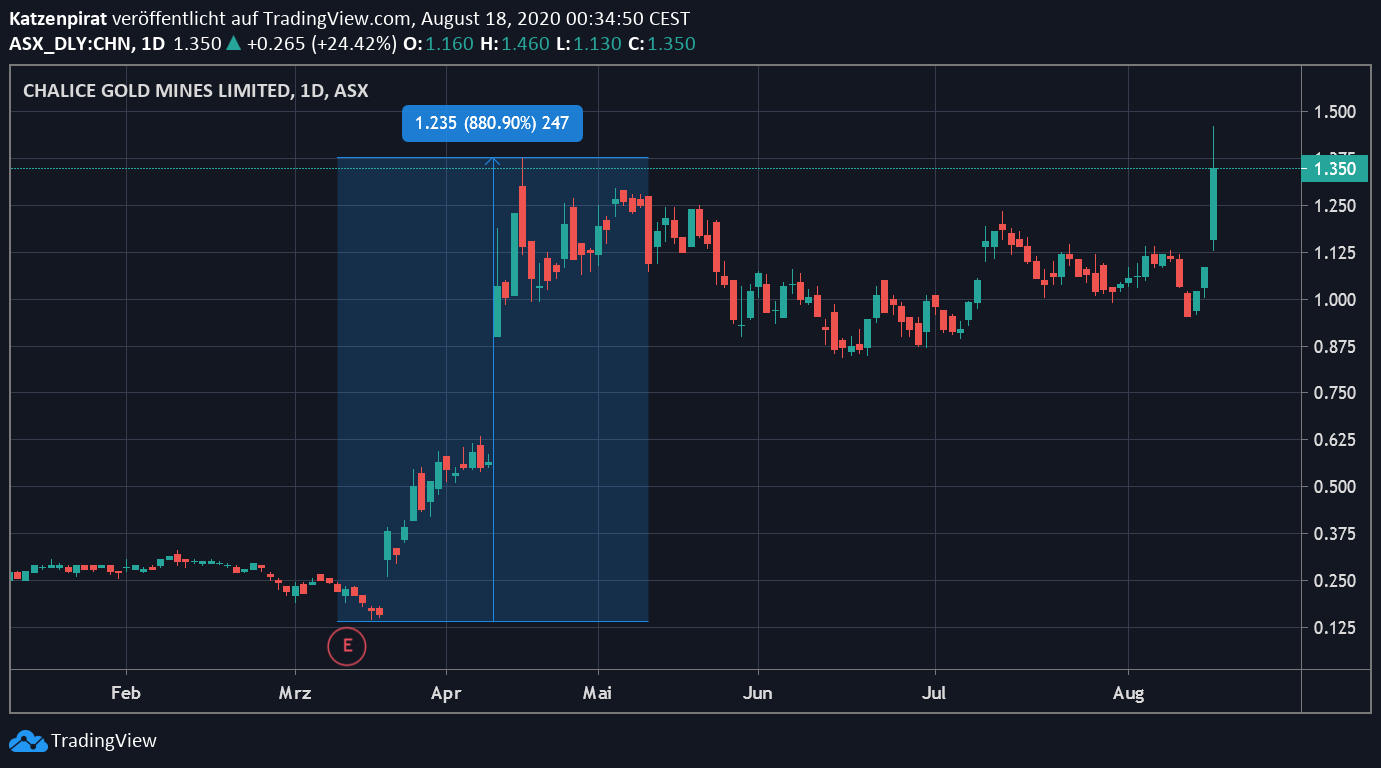
Task: Click the 0.750 price scale label
Action: 1335,393
